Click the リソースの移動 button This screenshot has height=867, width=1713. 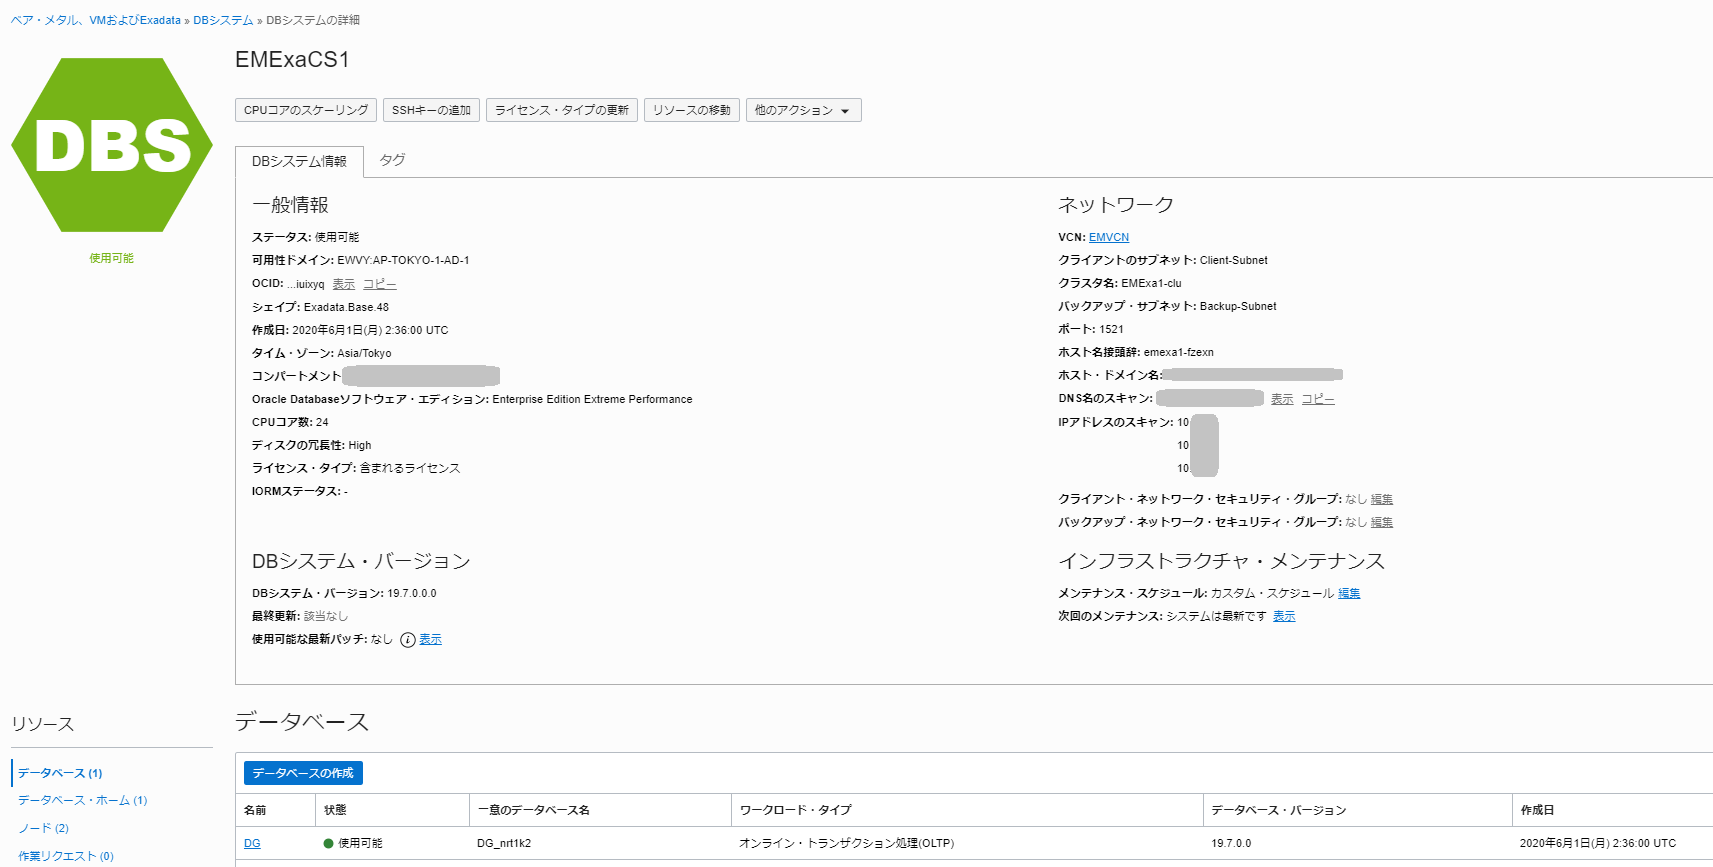(x=692, y=110)
